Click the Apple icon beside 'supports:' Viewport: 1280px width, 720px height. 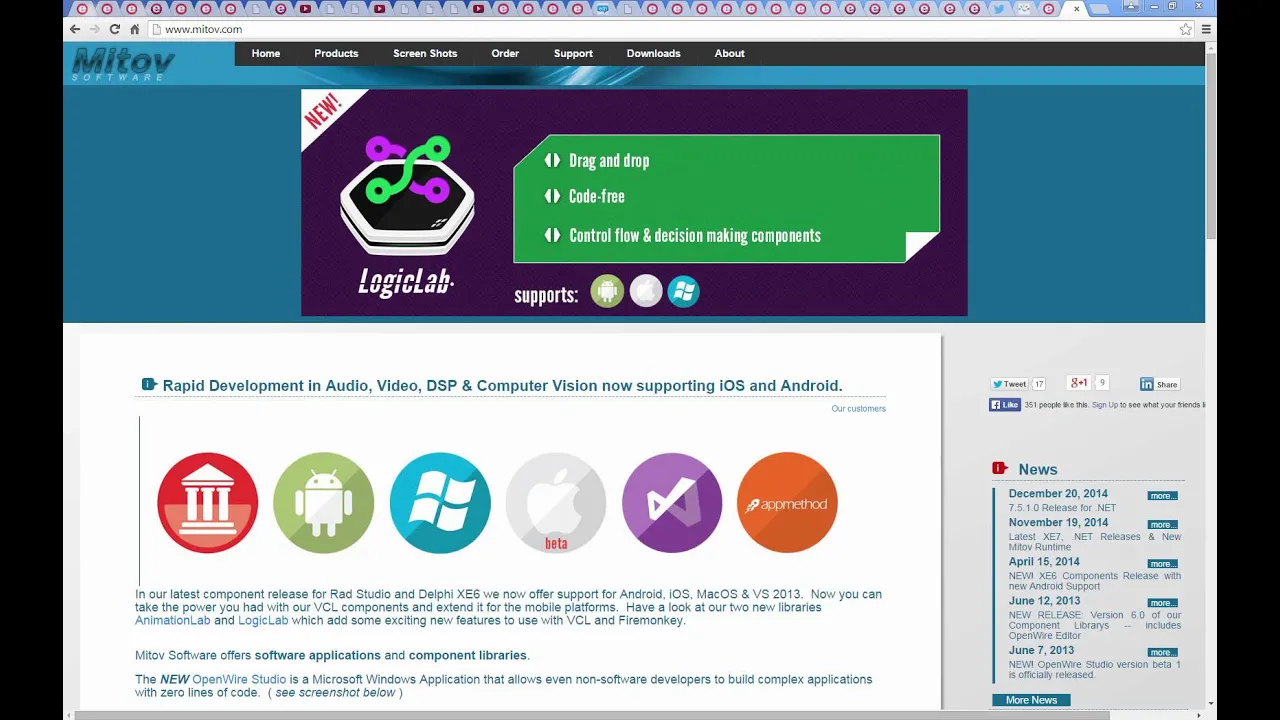pos(646,291)
